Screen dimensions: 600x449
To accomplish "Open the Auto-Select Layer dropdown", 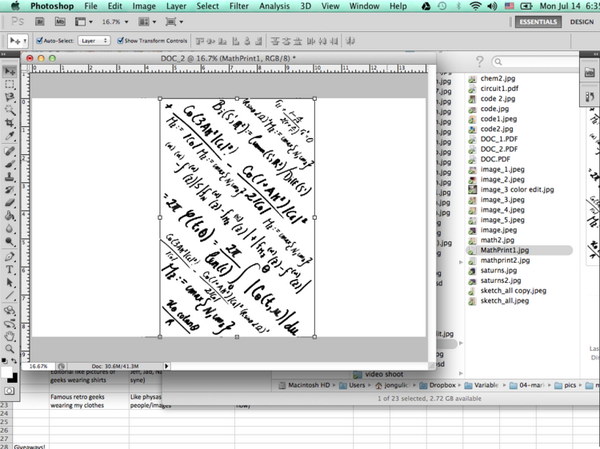I will (94, 41).
